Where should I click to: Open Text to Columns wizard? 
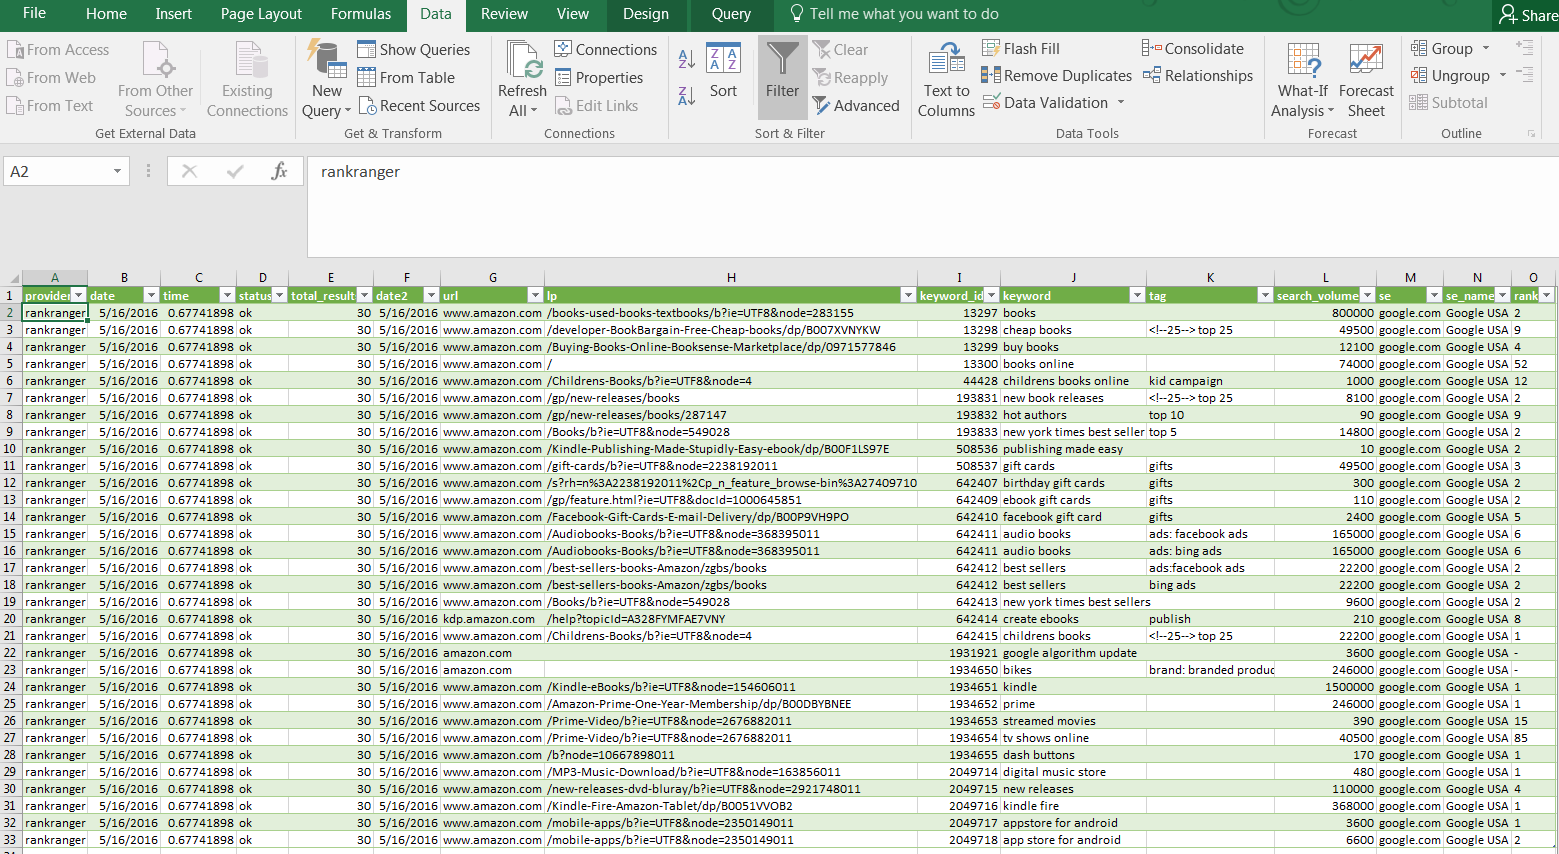(x=945, y=80)
